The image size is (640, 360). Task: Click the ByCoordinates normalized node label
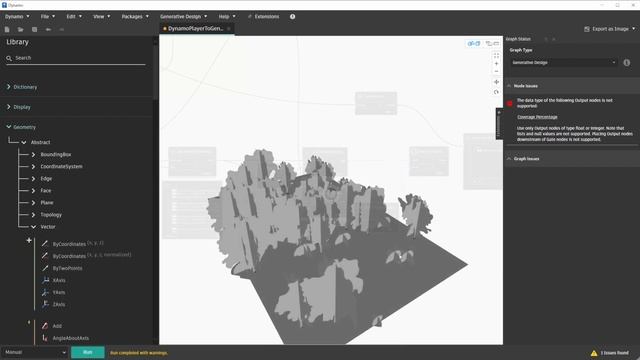coord(92,256)
